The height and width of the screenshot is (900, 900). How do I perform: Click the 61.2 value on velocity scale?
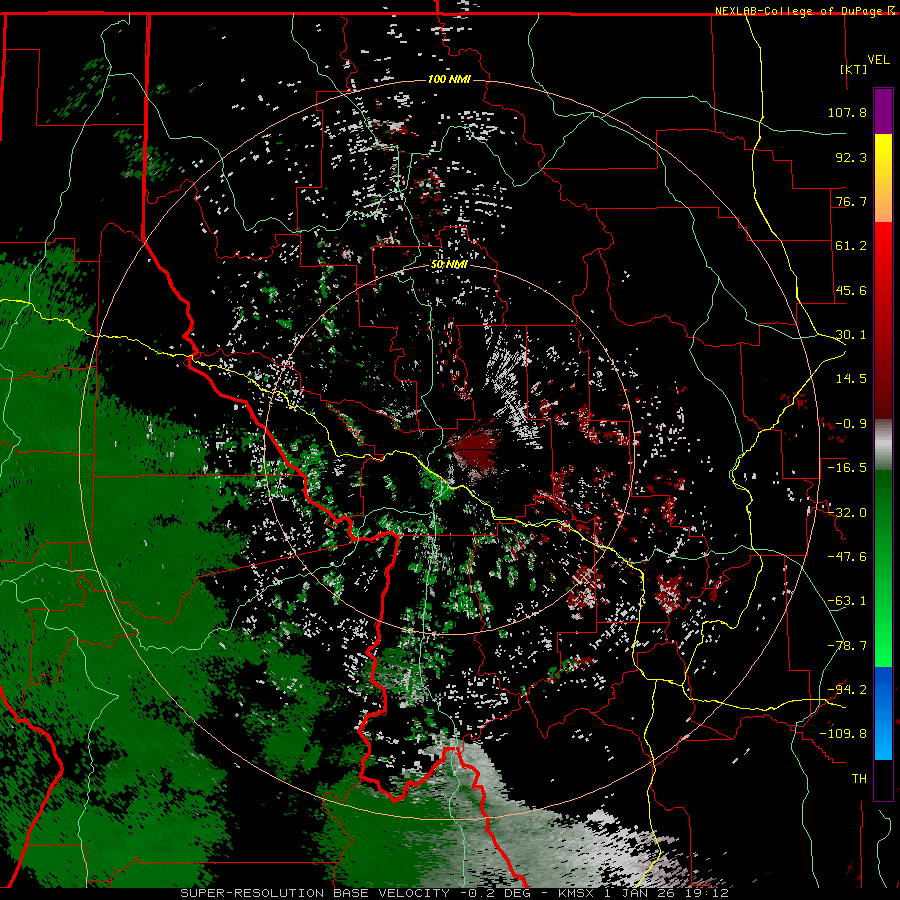[x=851, y=246]
